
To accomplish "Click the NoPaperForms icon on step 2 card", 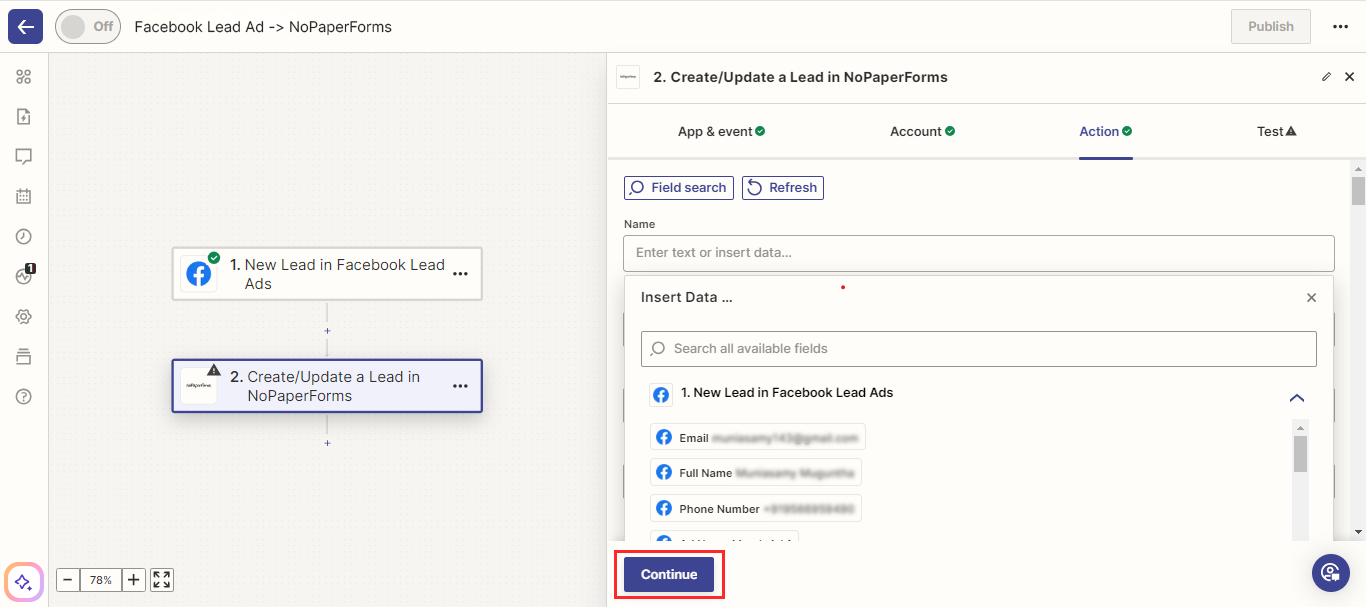I will pos(198,386).
